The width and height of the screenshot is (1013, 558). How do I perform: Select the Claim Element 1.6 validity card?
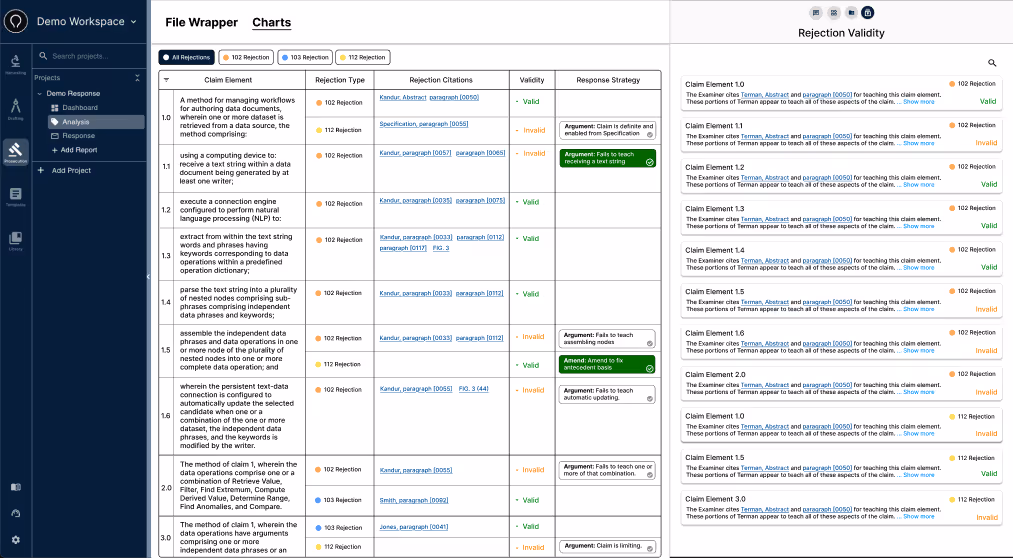[x=842, y=342]
